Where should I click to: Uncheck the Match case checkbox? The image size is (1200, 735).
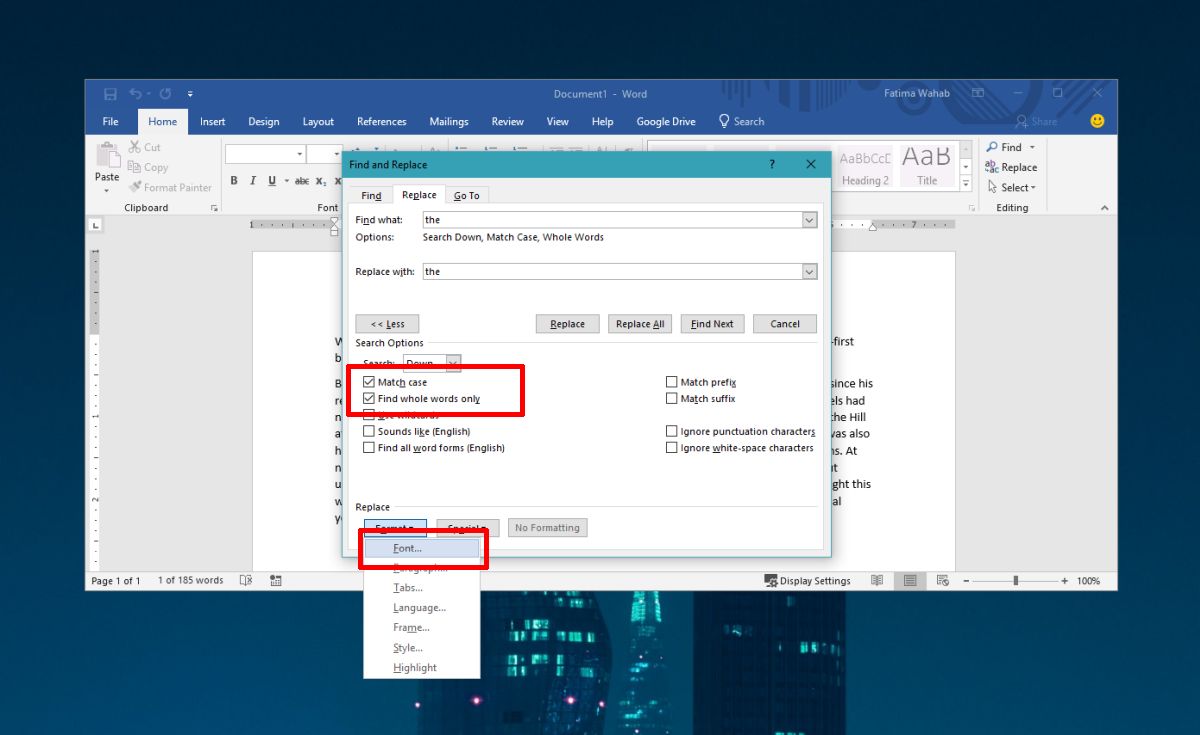click(369, 382)
